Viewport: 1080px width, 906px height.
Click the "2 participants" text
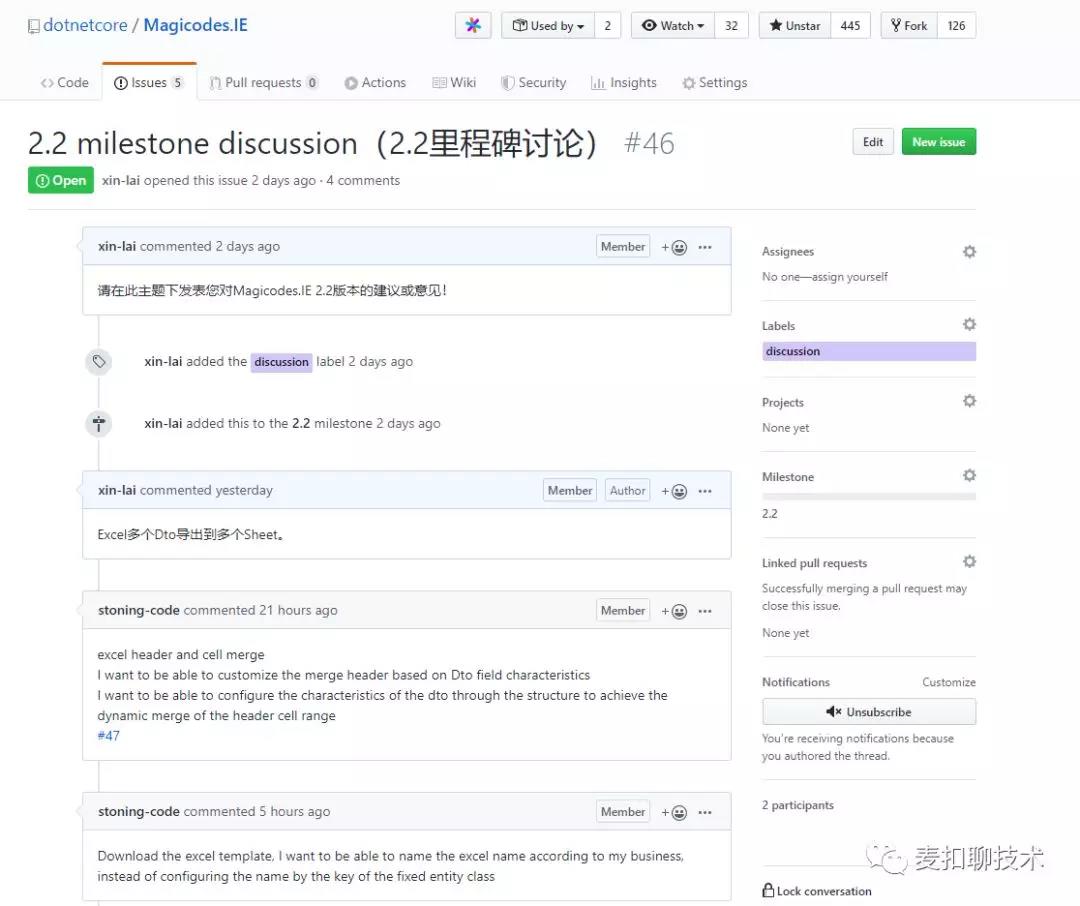[798, 805]
